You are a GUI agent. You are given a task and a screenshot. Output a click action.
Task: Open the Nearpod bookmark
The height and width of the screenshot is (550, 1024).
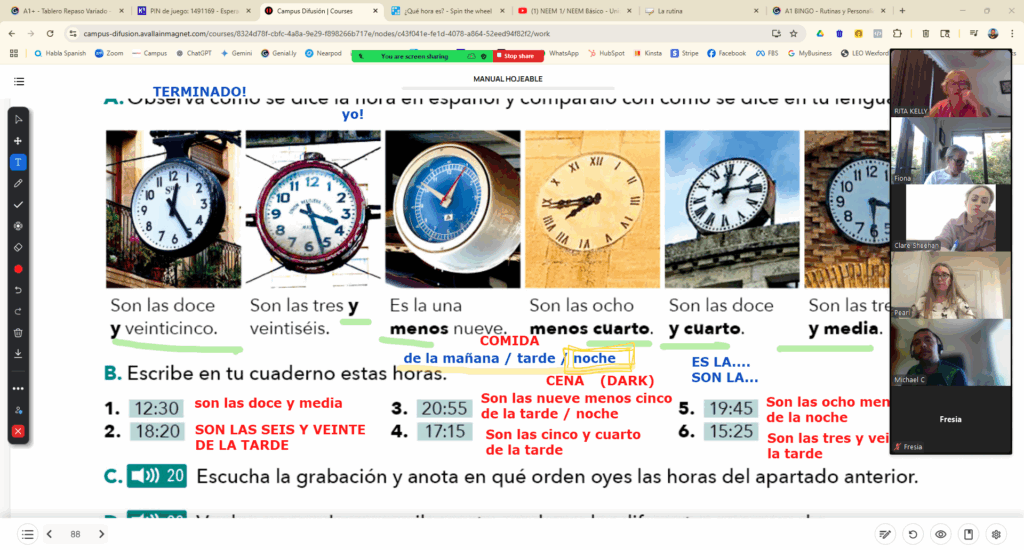(323, 54)
